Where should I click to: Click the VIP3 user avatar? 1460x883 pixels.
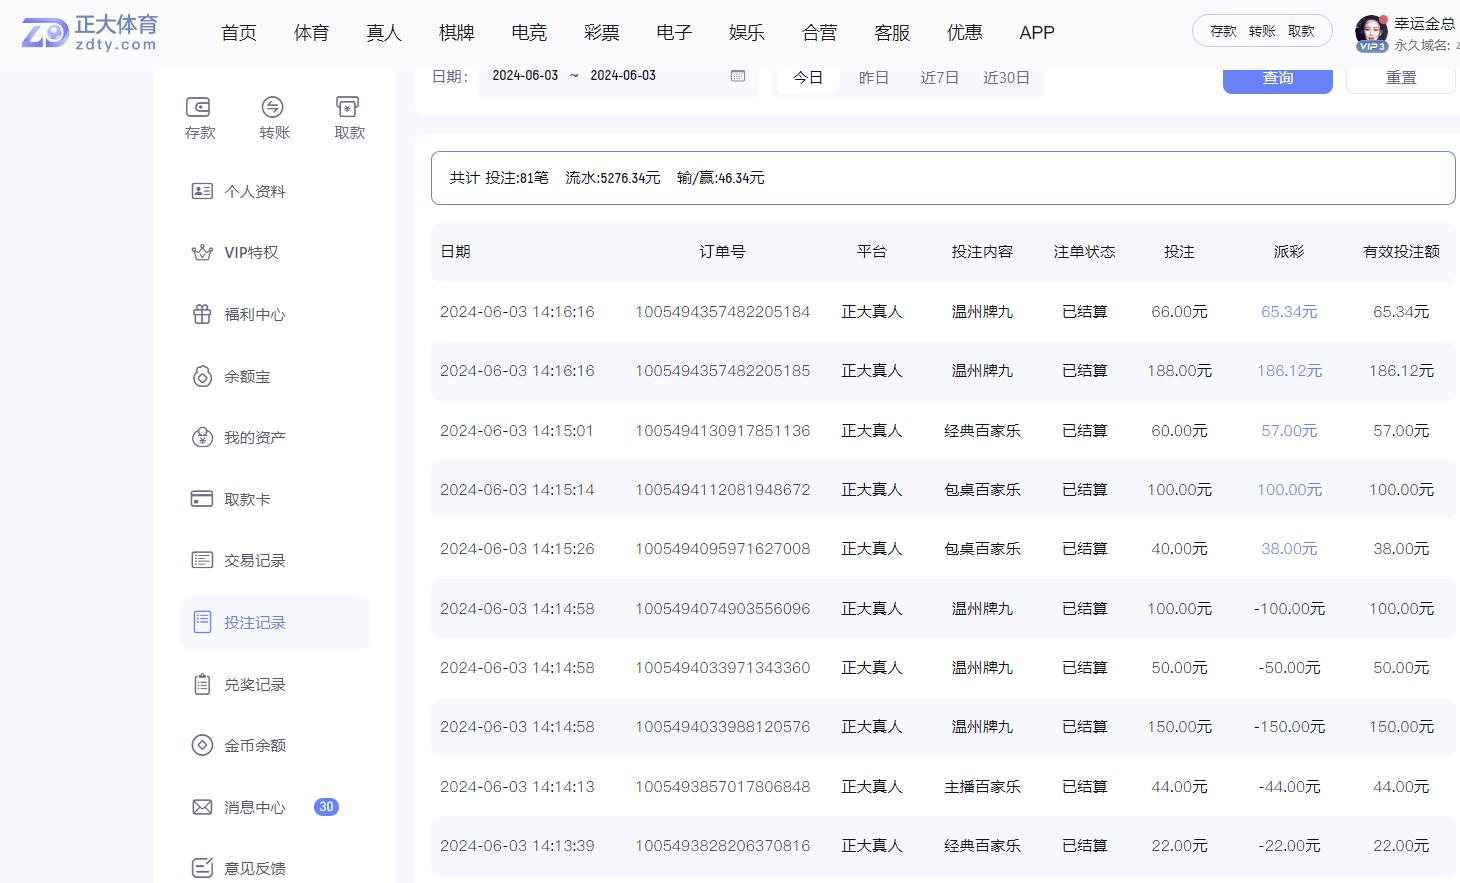coord(1371,31)
